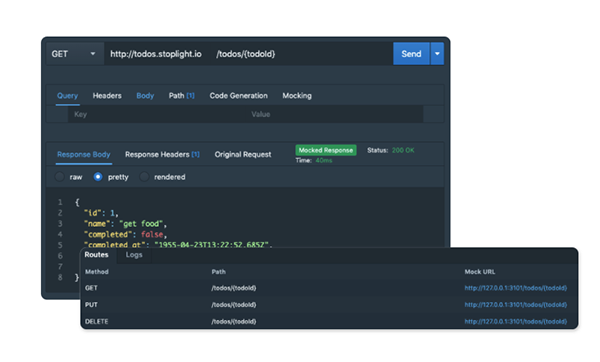The width and height of the screenshot is (600, 362).
Task: Open the Send options dropdown arrow
Action: pyautogui.click(x=437, y=54)
